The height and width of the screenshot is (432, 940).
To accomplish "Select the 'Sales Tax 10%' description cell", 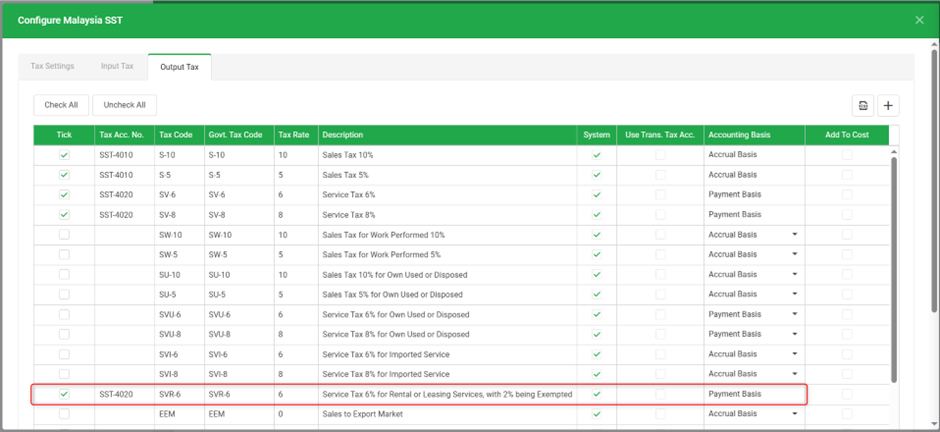I will point(448,155).
